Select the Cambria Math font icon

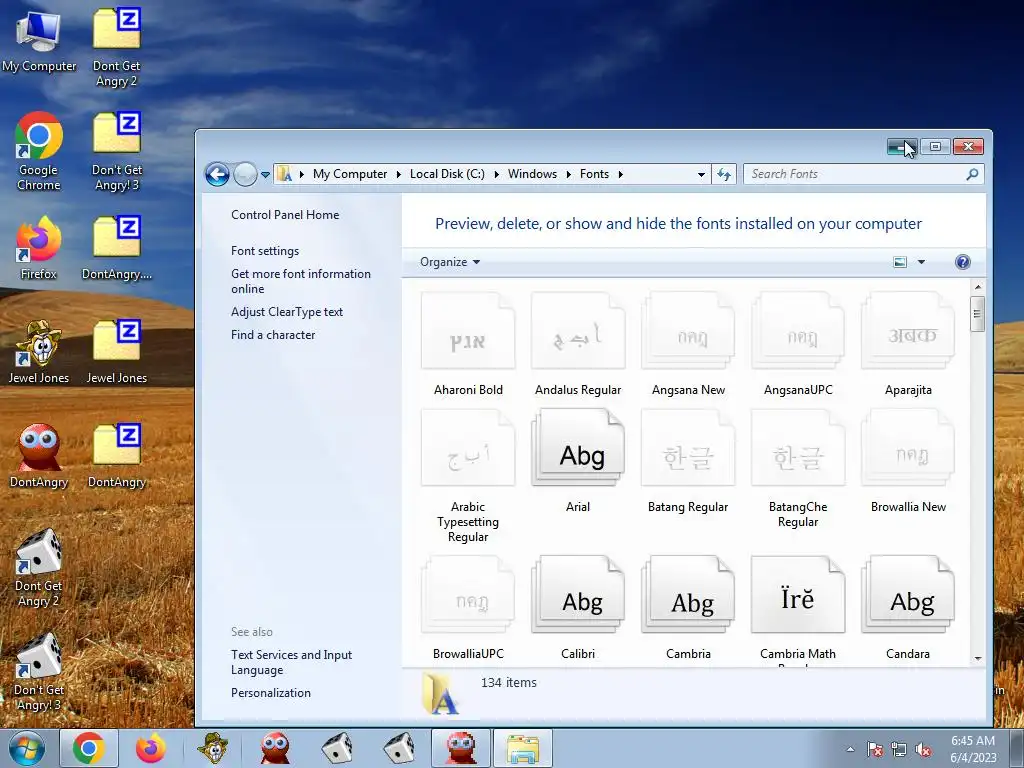click(x=798, y=594)
